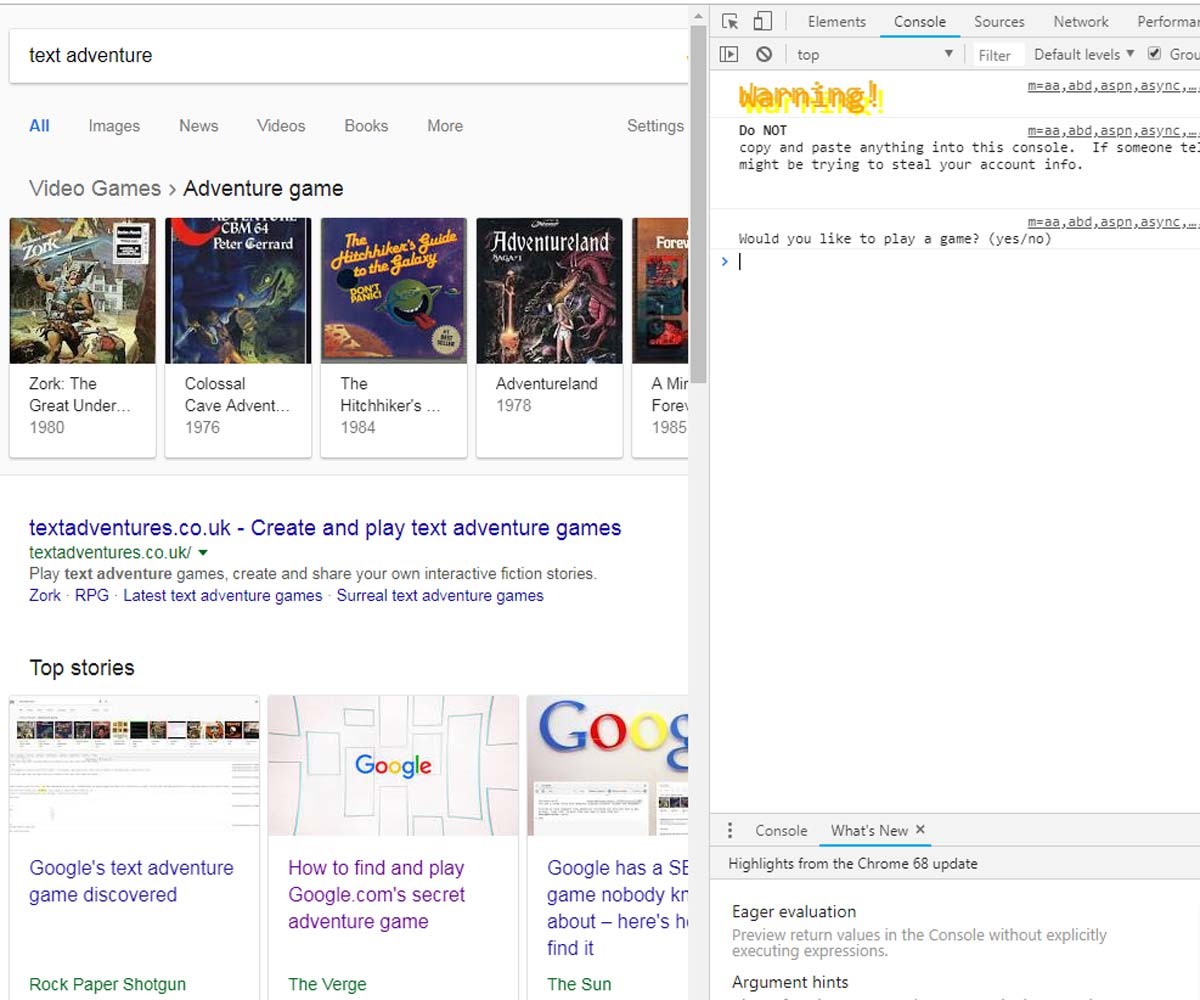This screenshot has height=1000, width=1200.
Task: Clear console with the block icon
Action: point(764,54)
